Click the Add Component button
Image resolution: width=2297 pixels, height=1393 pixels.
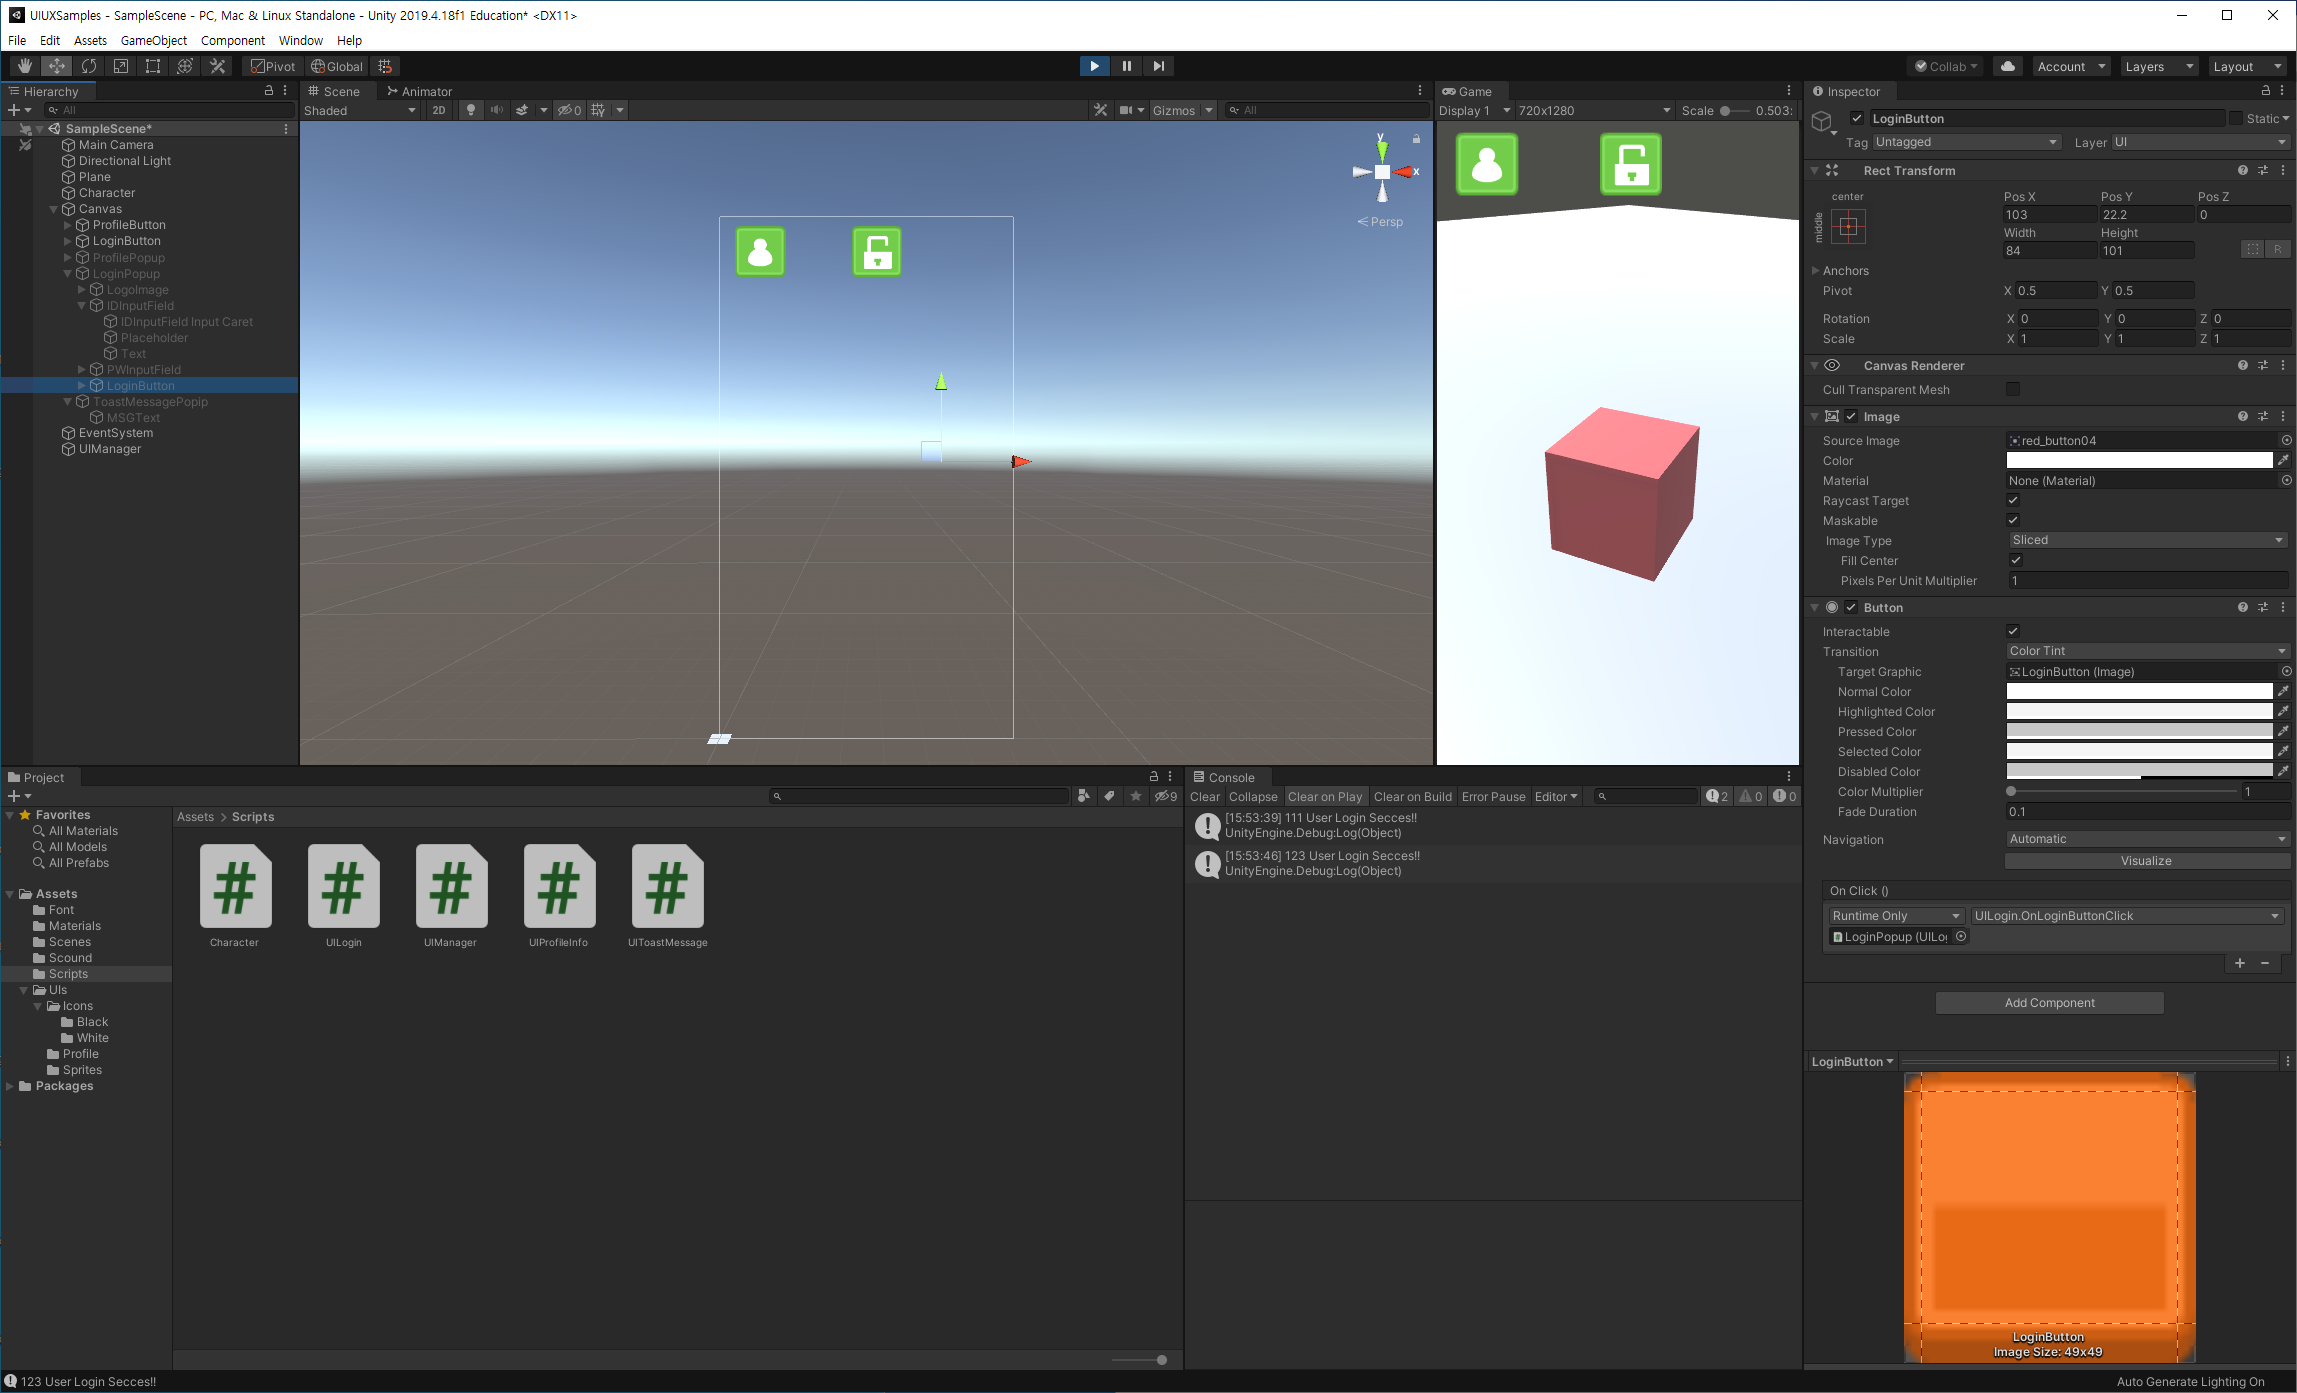click(2049, 1003)
